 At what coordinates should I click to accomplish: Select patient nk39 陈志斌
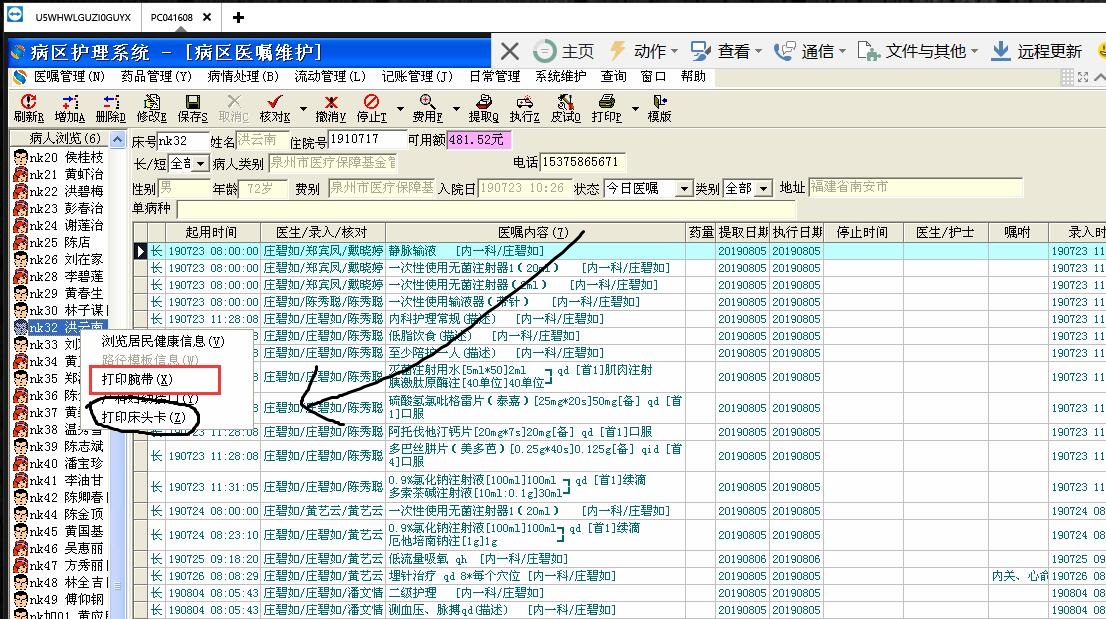click(59, 446)
